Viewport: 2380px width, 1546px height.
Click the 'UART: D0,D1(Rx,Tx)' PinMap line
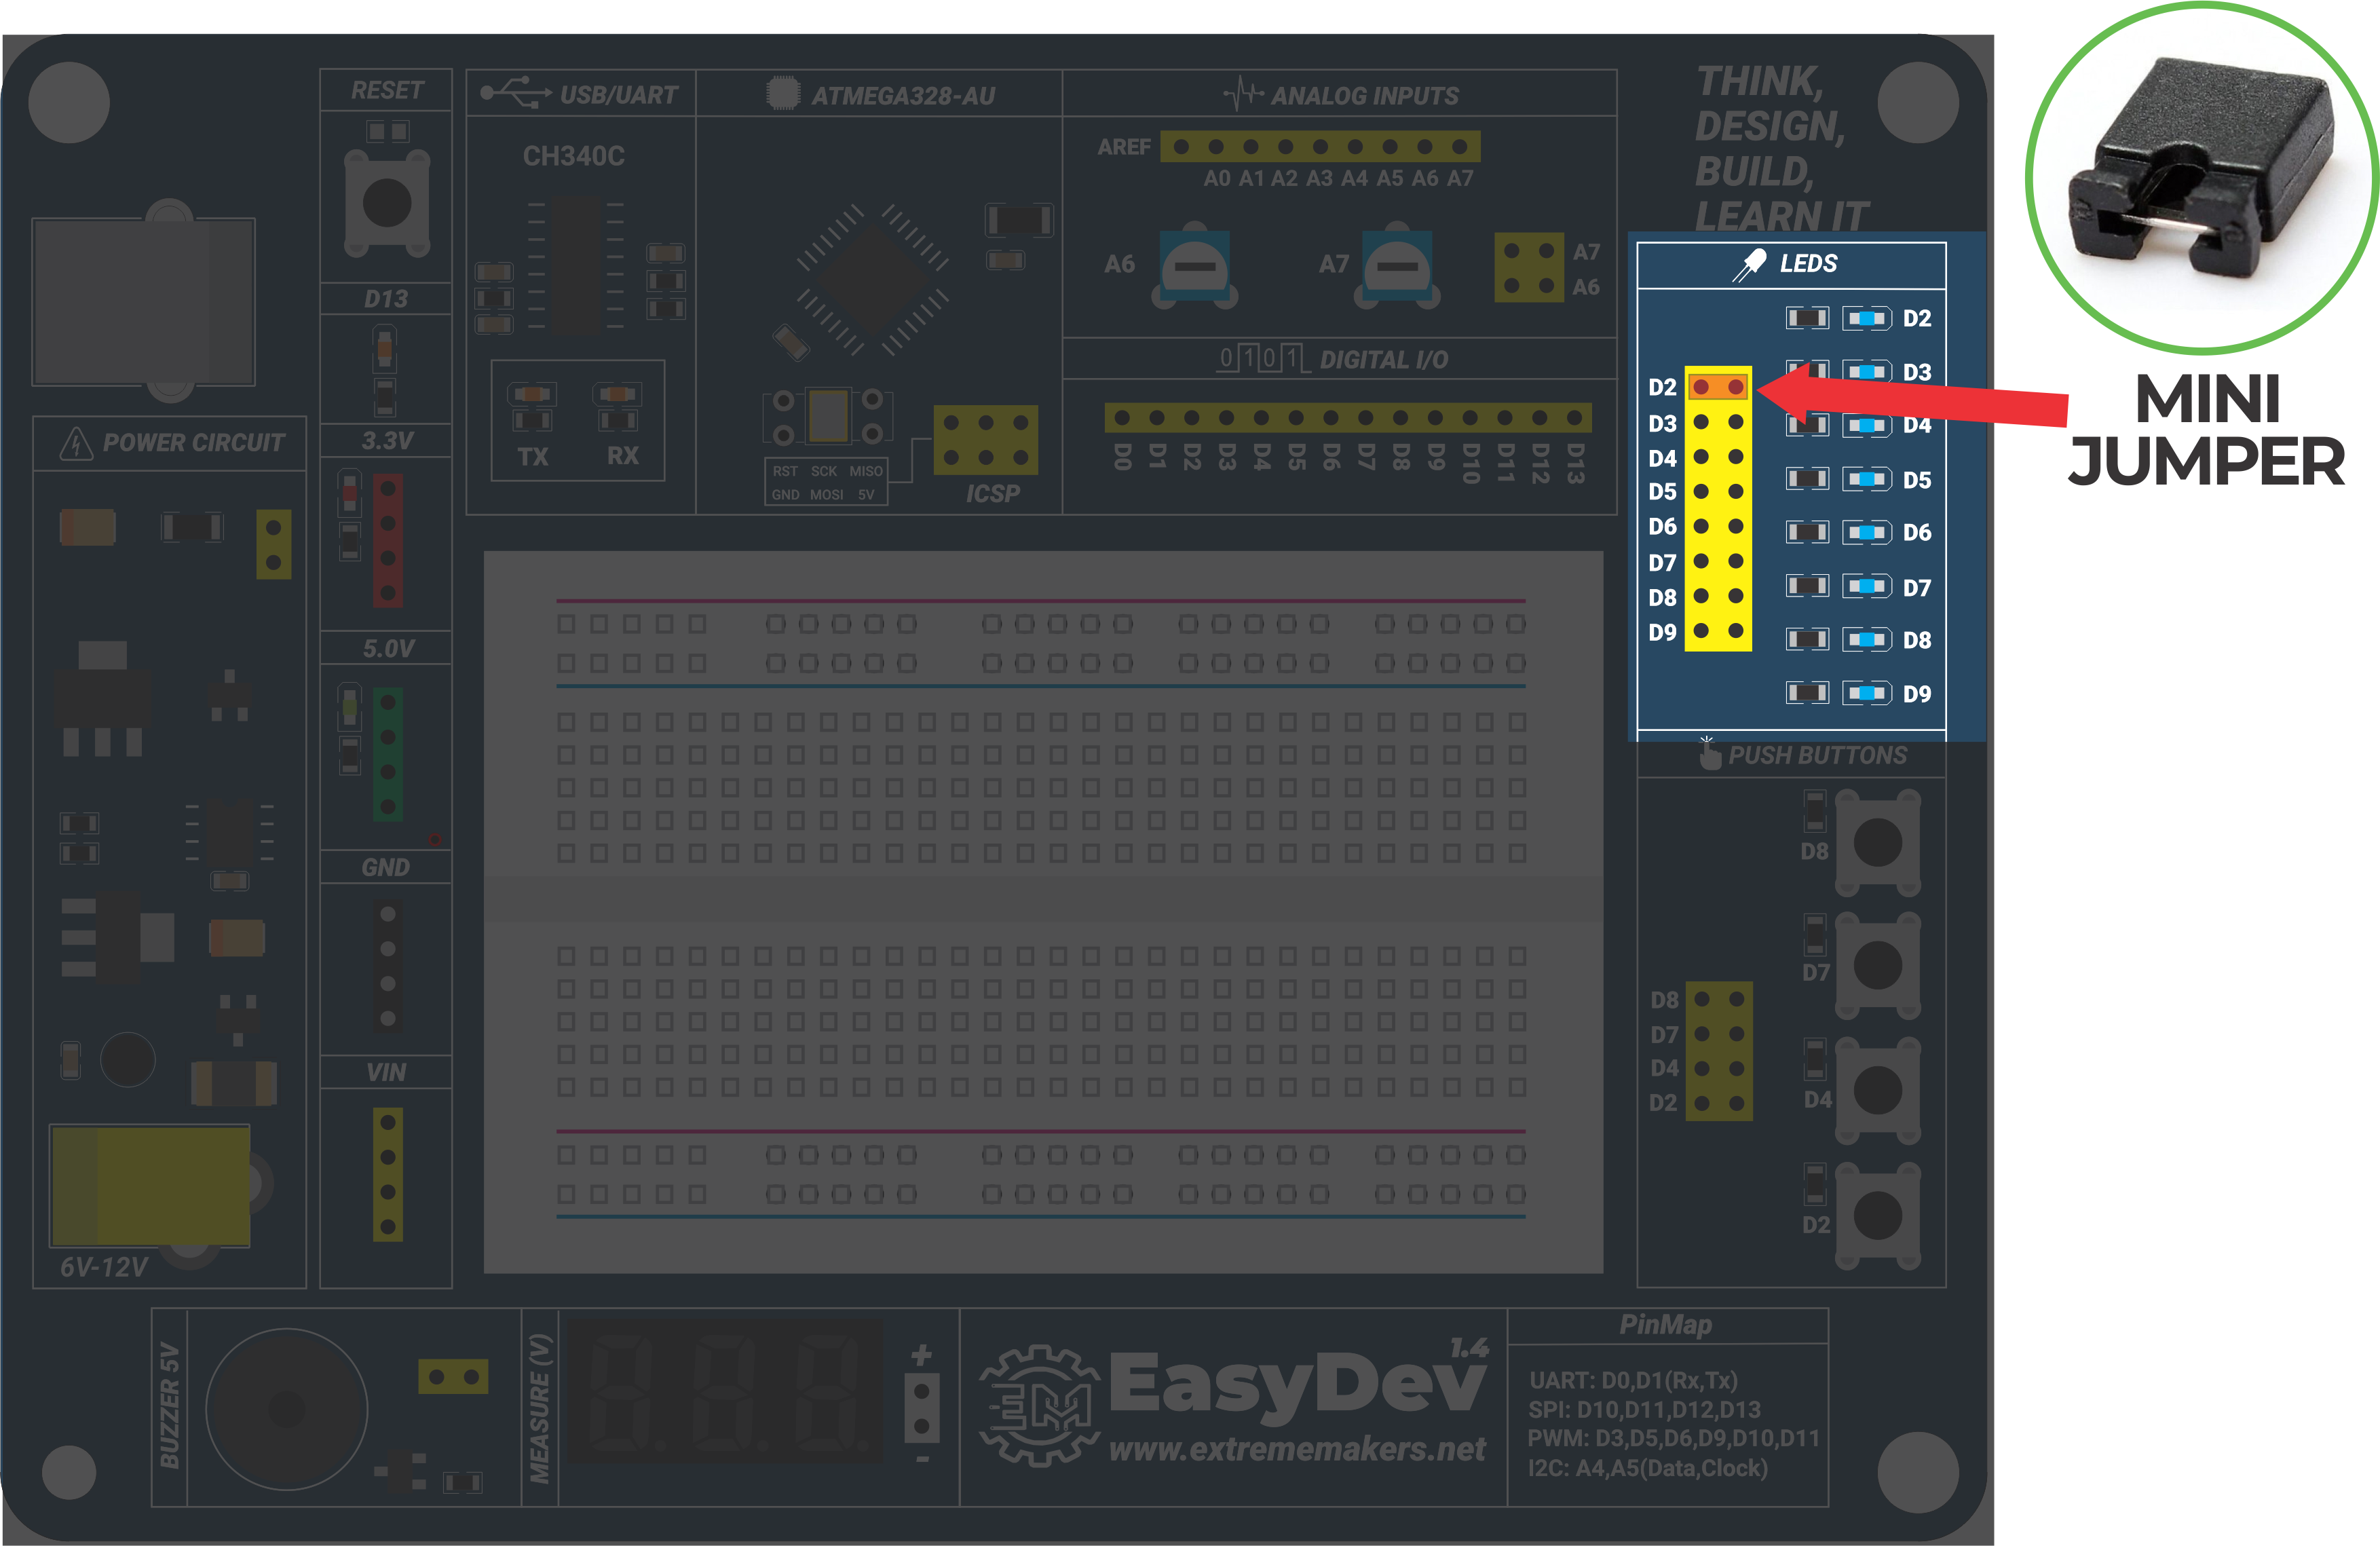pyautogui.click(x=1634, y=1380)
